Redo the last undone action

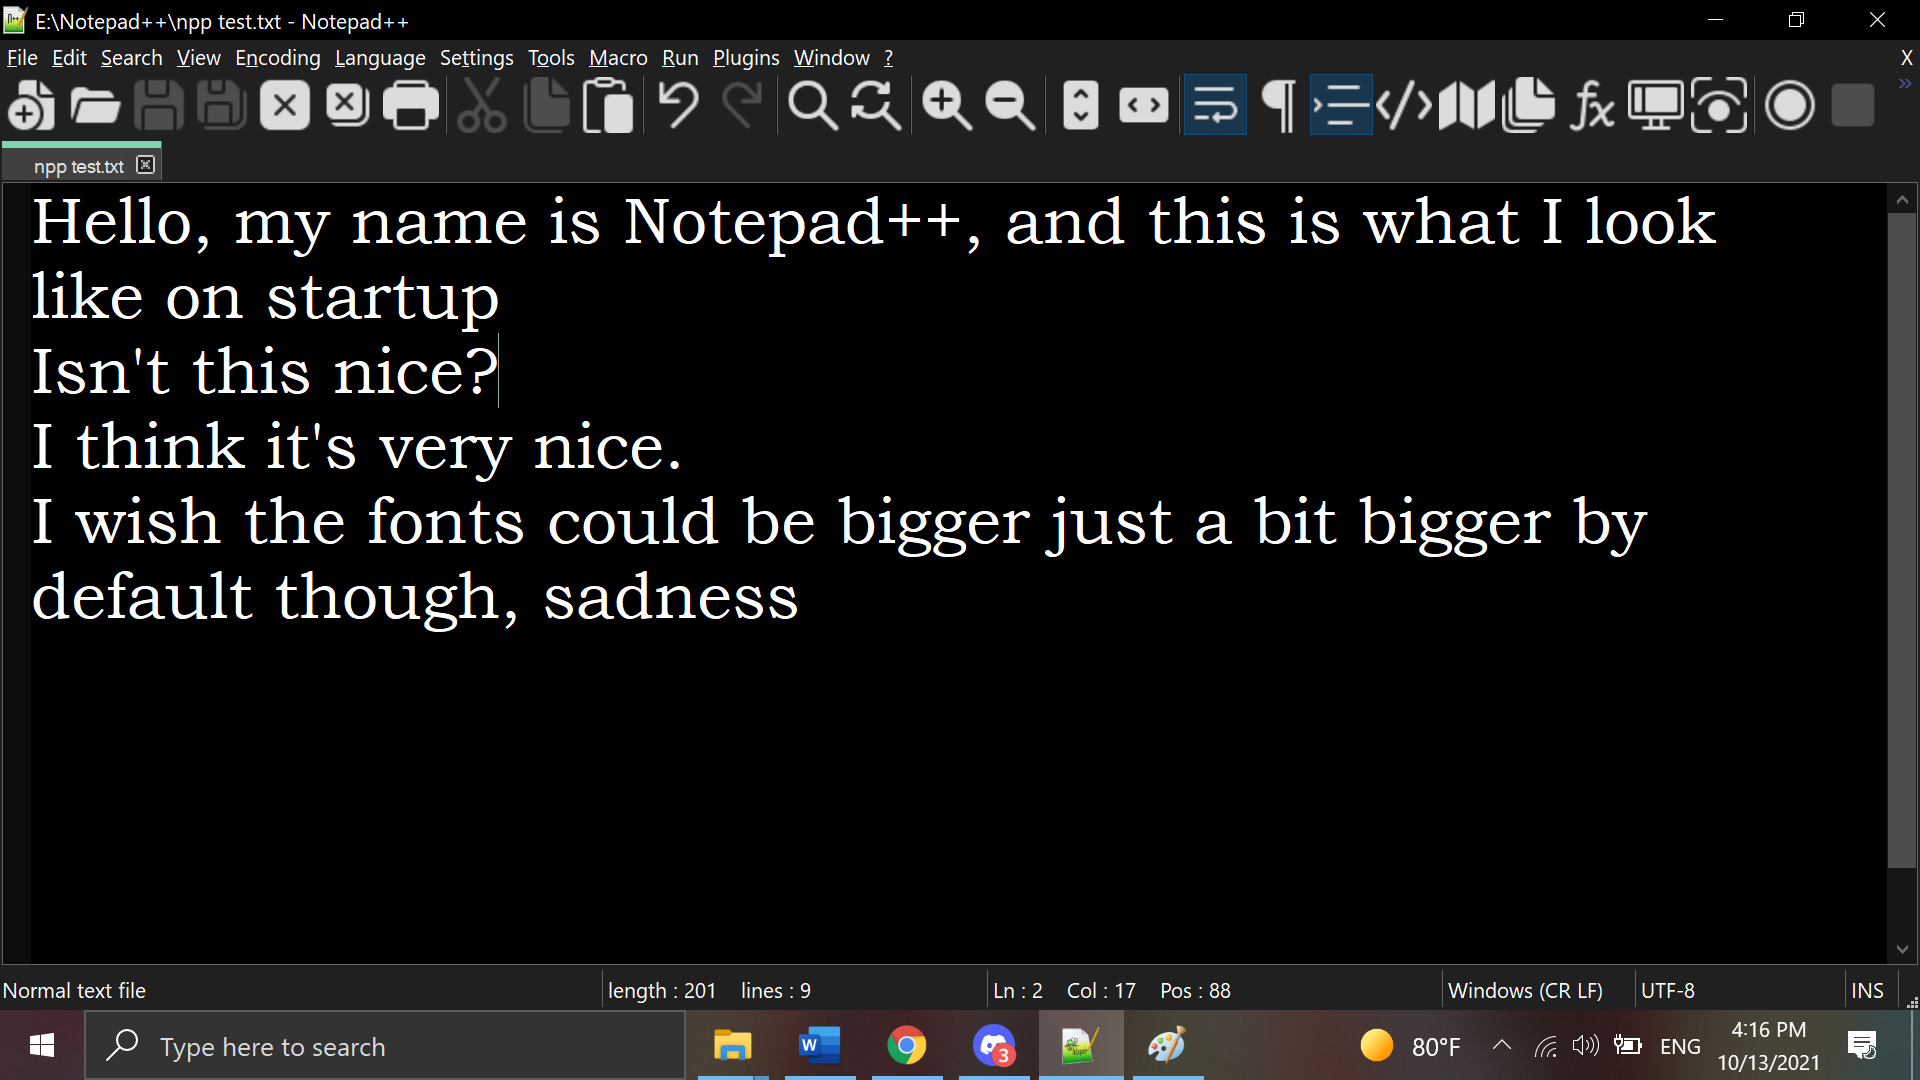tap(742, 105)
